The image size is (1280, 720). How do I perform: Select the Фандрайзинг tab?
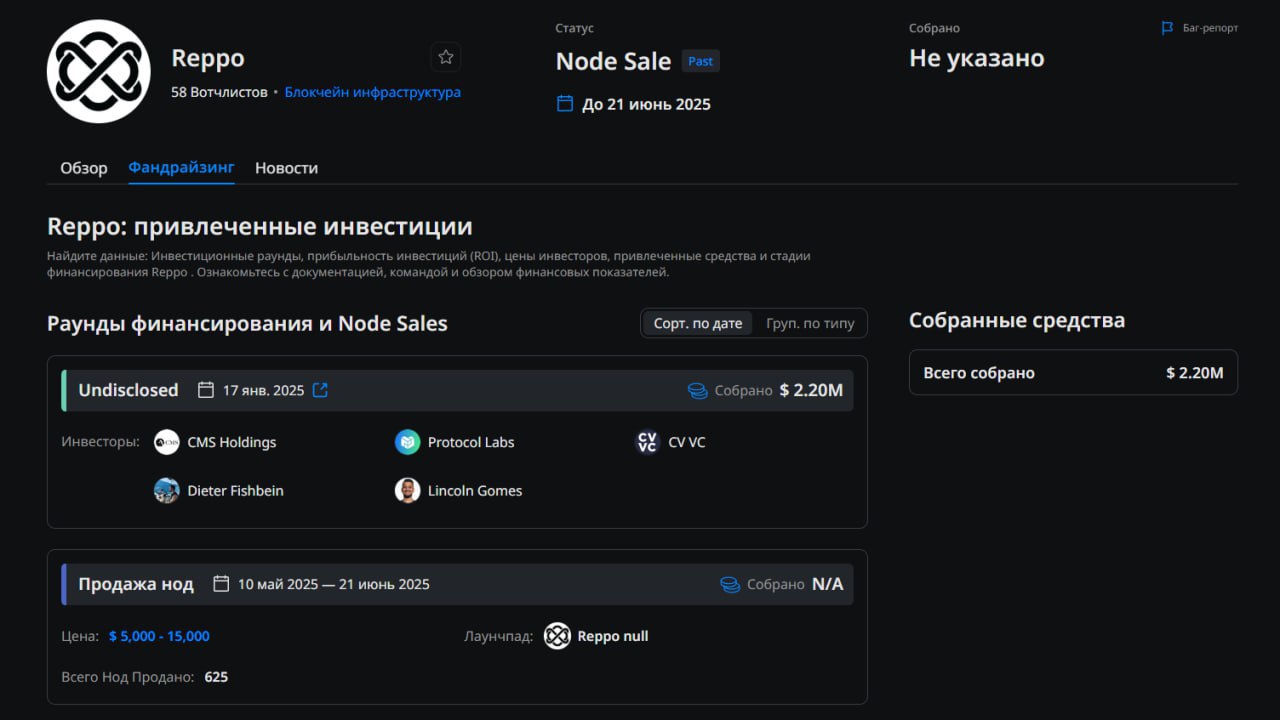[x=181, y=168]
